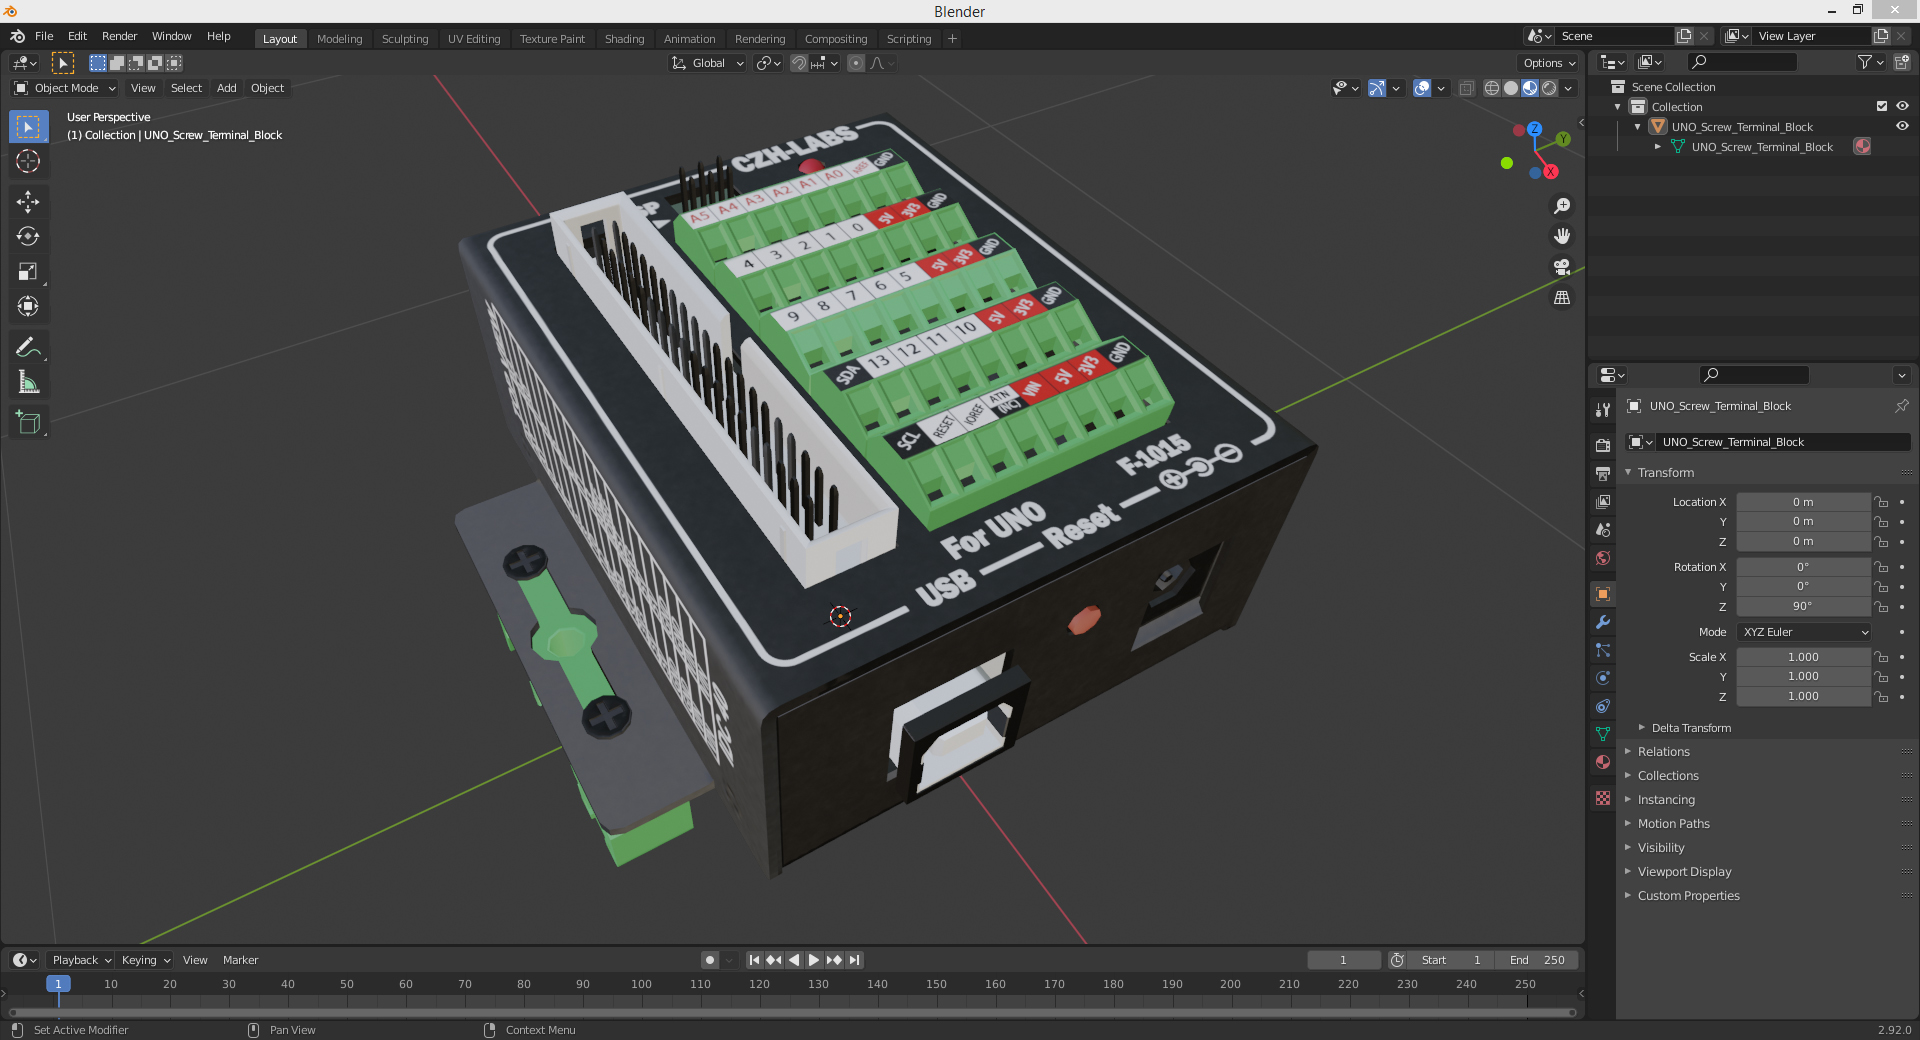Hide UNO_Screw_Terminal_Block object with eye icon
The image size is (1920, 1040).
pos(1902,127)
